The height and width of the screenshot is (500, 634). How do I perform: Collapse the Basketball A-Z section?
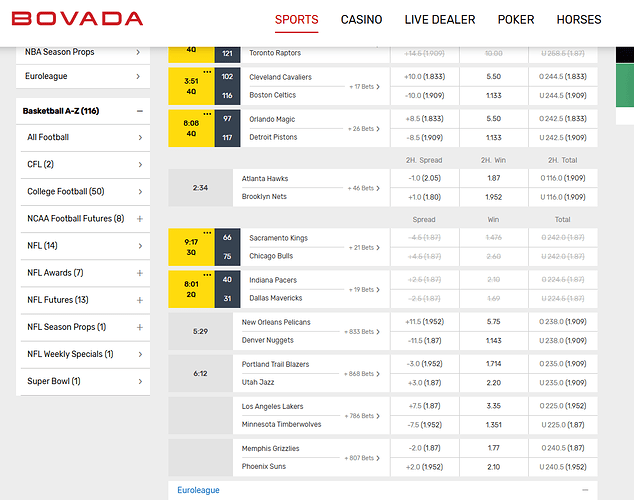coord(139,111)
